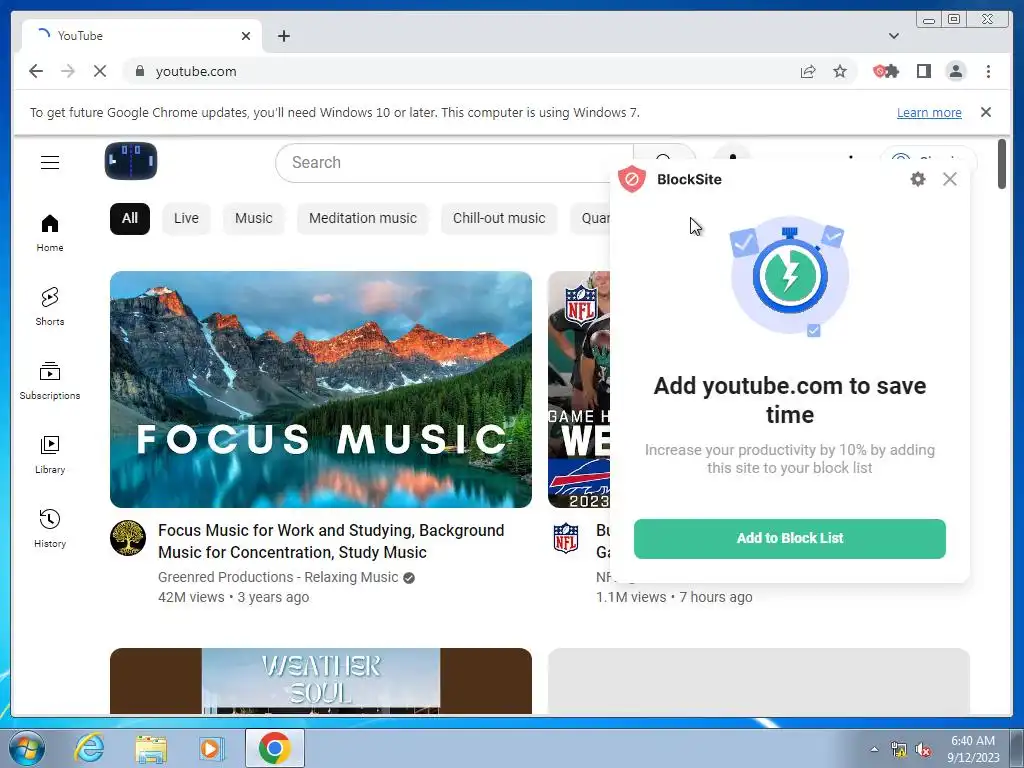Open the YouTube hamburger guide menu
1024x768 pixels.
[x=50, y=162]
